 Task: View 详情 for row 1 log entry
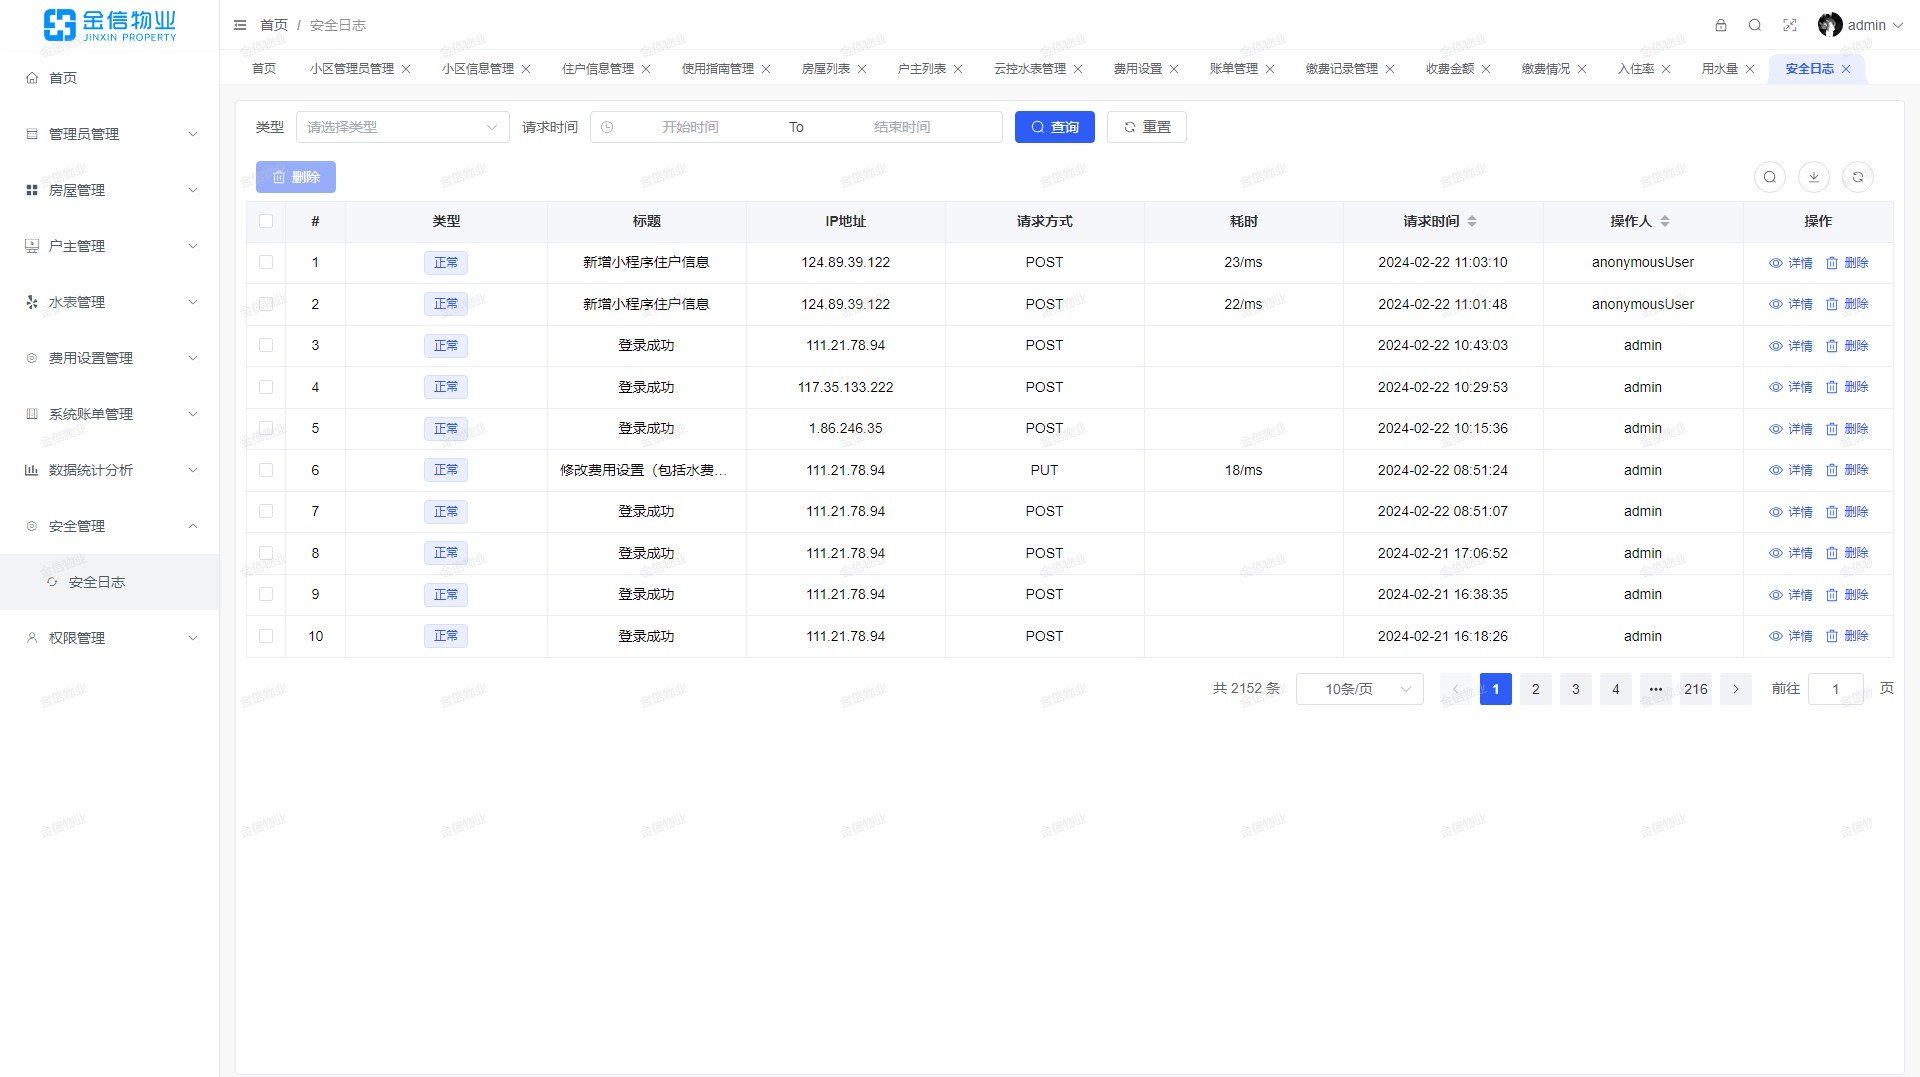click(x=1790, y=263)
